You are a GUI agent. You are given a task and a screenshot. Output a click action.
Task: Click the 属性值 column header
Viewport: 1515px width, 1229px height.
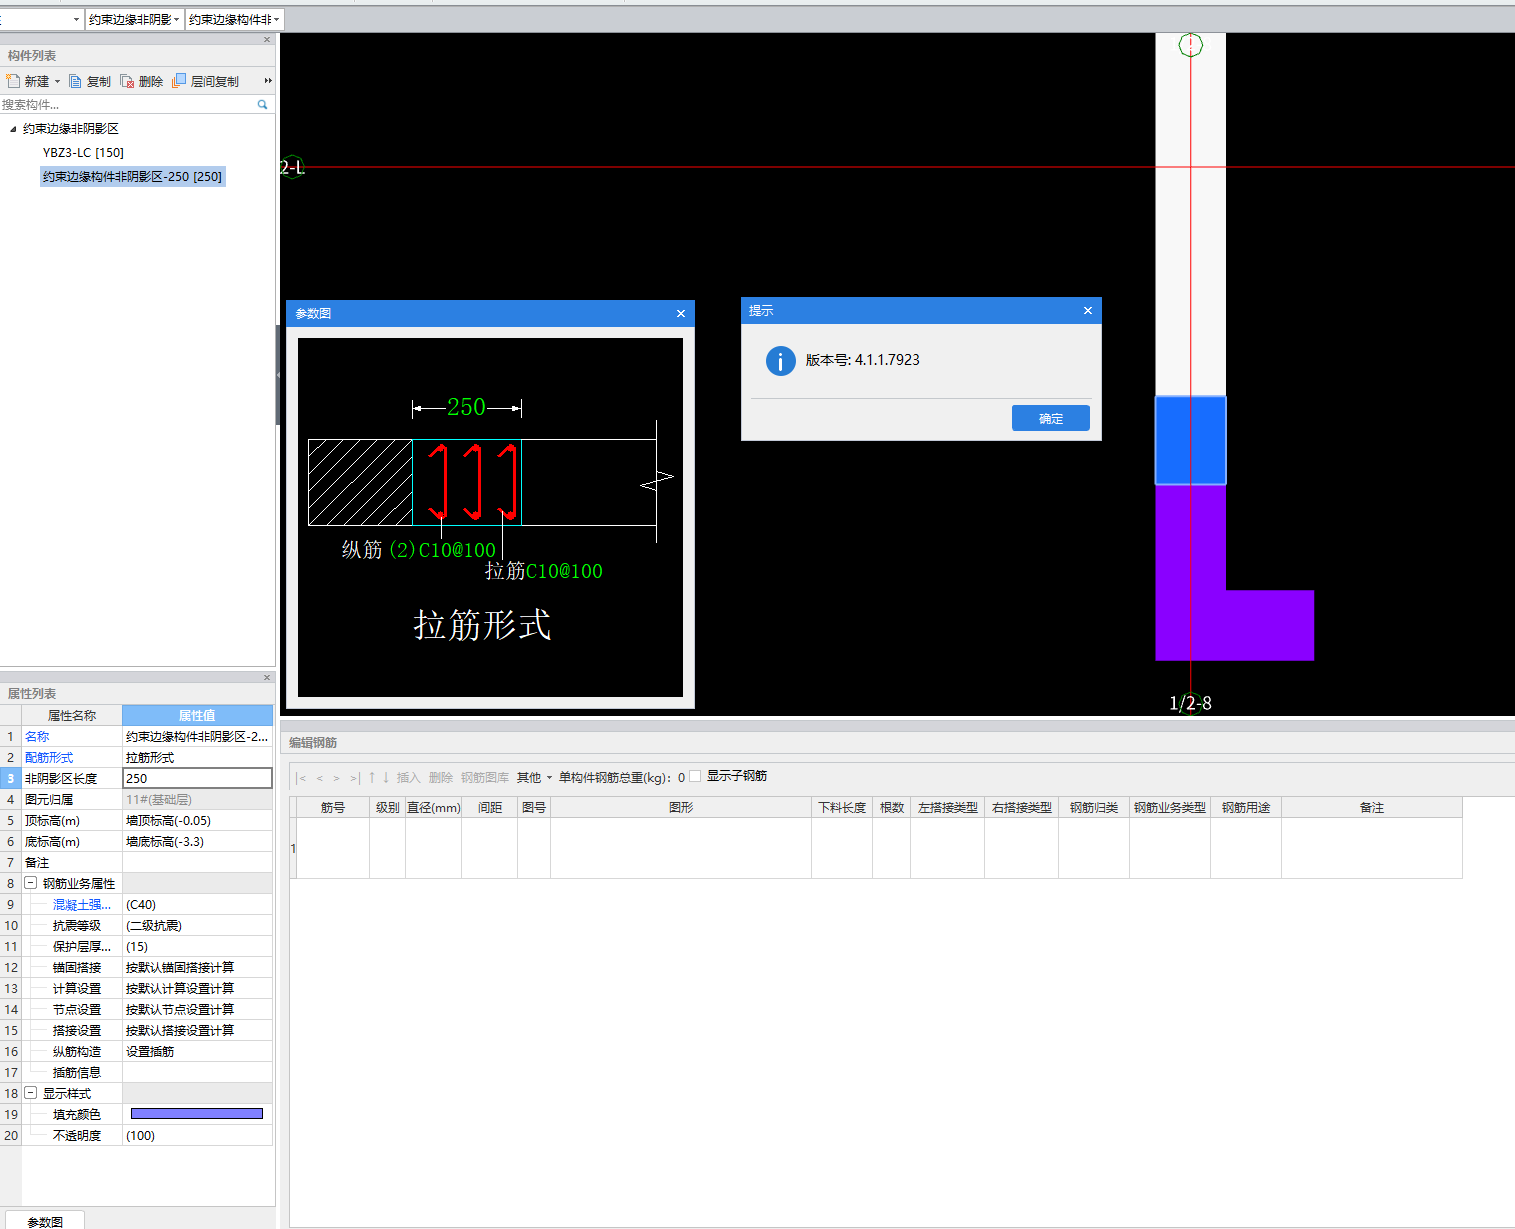pos(197,715)
